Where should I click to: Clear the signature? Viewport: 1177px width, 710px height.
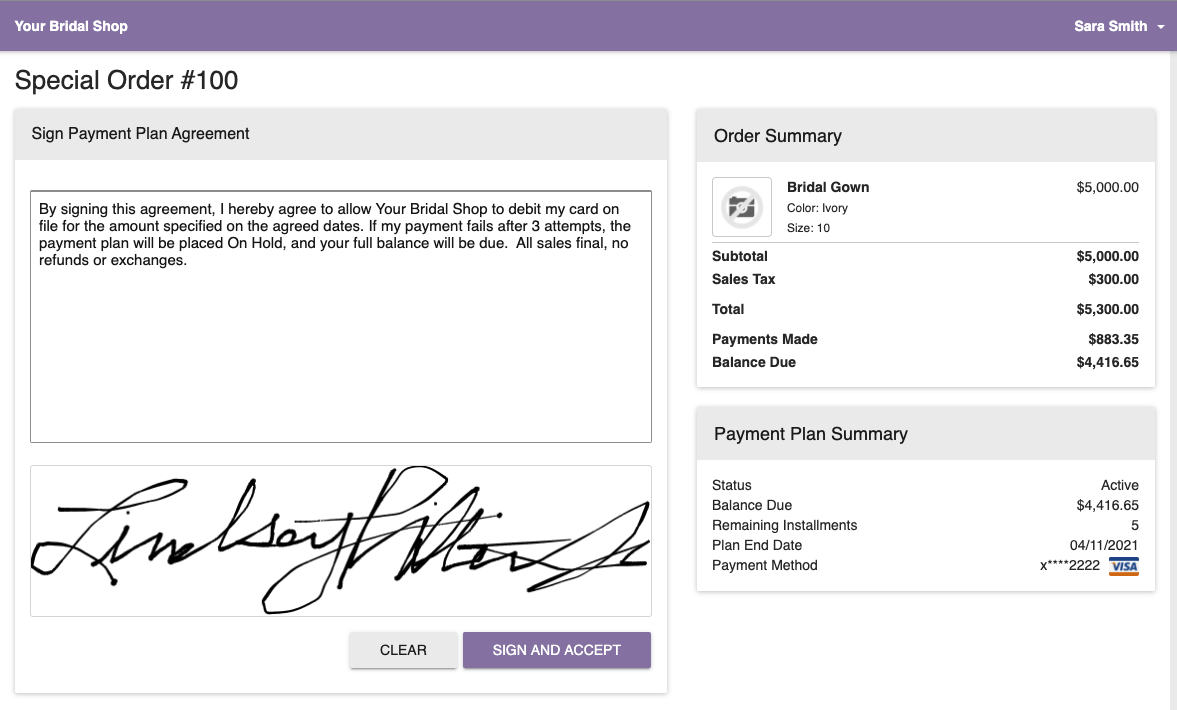403,650
